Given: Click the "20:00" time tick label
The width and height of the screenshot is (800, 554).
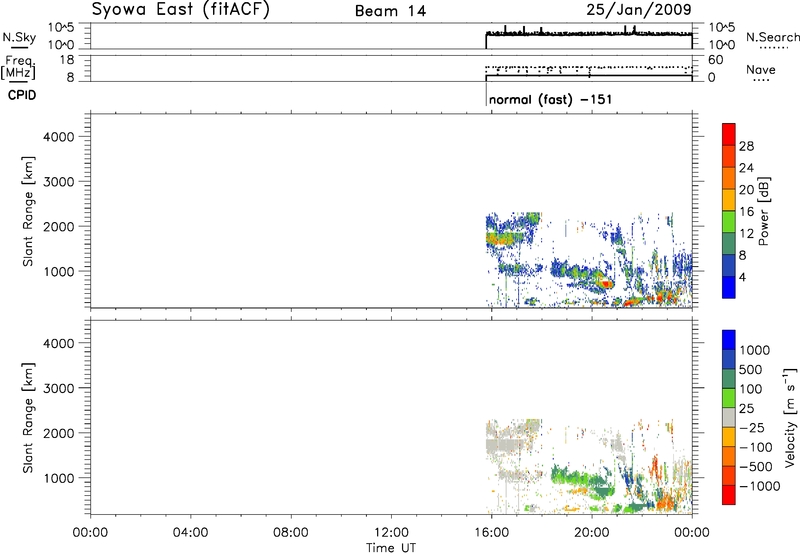Looking at the screenshot, I should coord(591,533).
